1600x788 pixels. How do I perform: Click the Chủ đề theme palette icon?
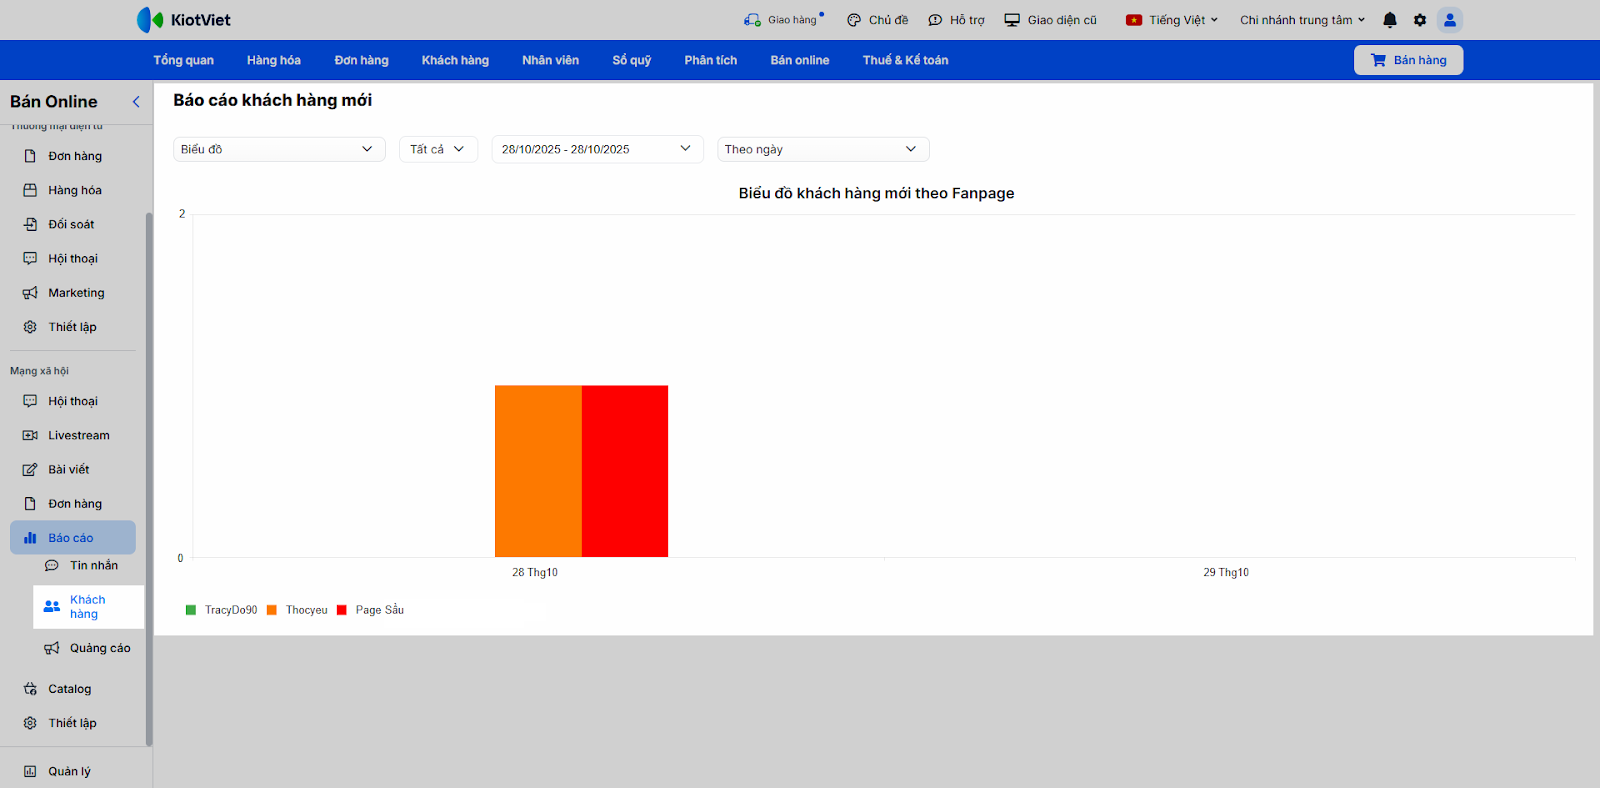(x=854, y=20)
